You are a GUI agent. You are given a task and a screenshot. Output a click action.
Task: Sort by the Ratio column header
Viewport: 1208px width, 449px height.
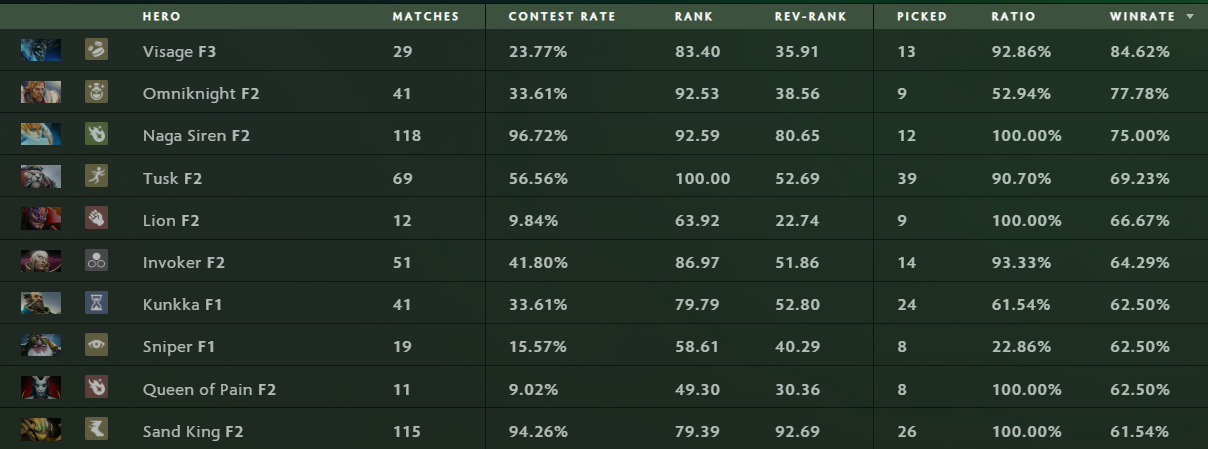coord(1013,17)
